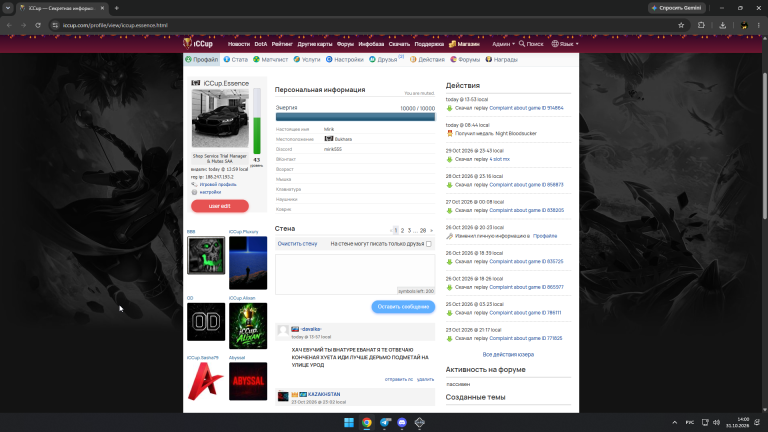Open Discord from the taskbar
Screen dimensions: 768x432
click(402, 422)
